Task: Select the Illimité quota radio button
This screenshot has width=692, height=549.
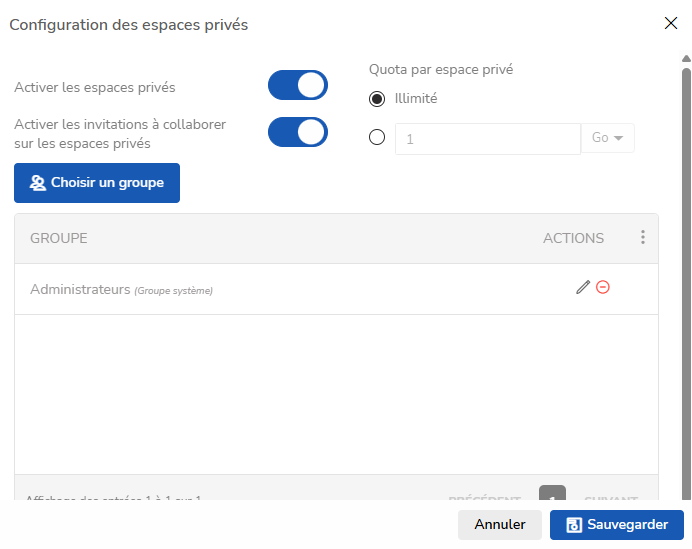Action: 377,99
